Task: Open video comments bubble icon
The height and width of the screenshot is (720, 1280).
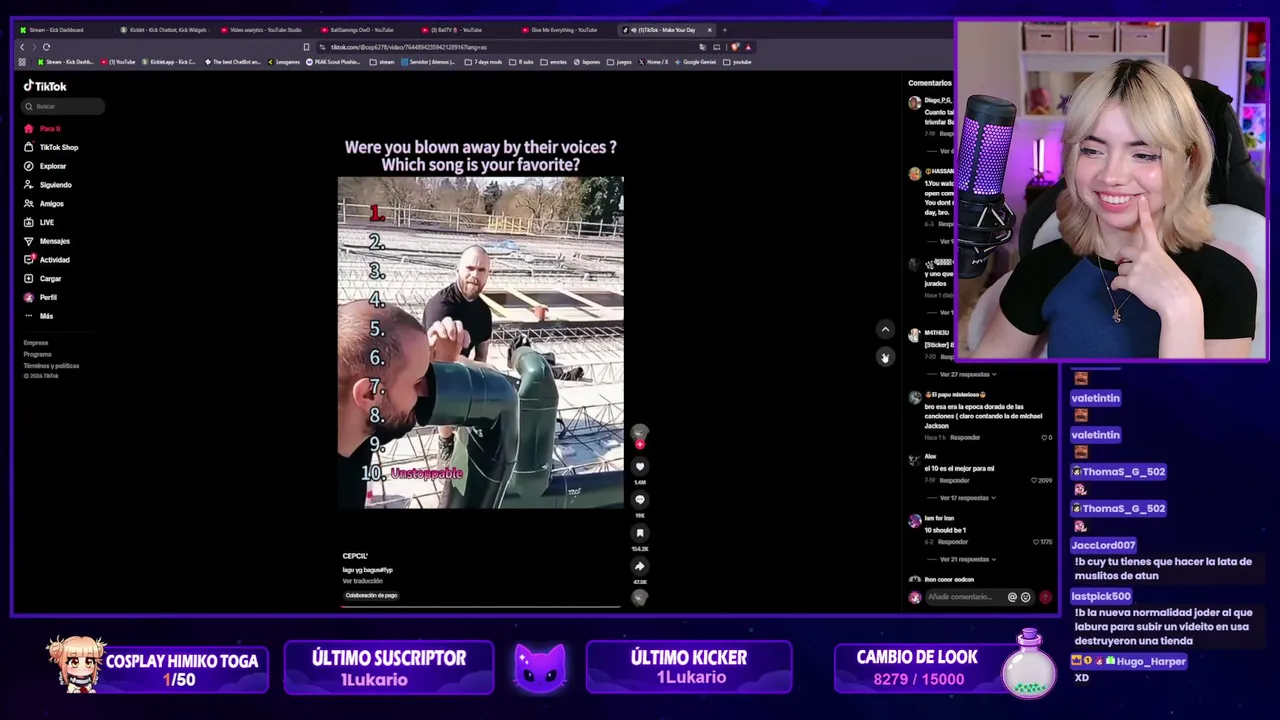Action: 640,499
